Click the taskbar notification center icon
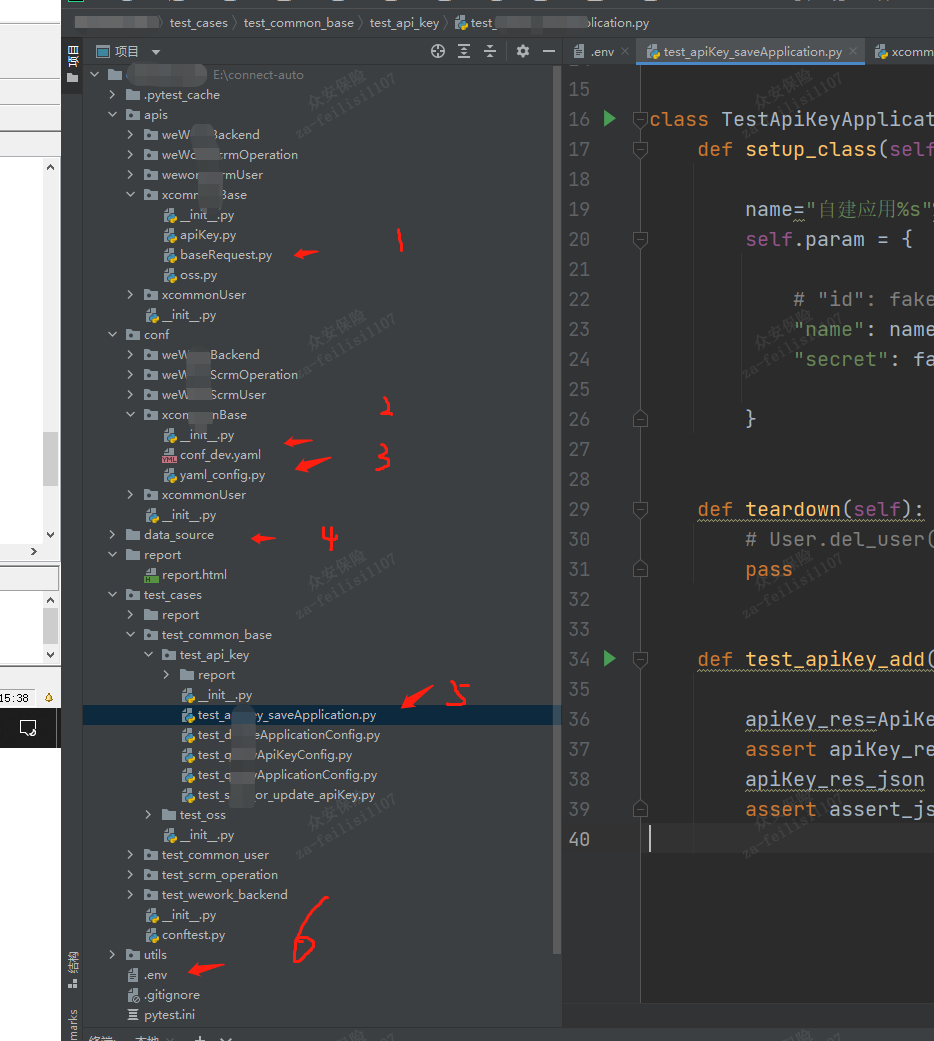The width and height of the screenshot is (934, 1041). (x=28, y=728)
